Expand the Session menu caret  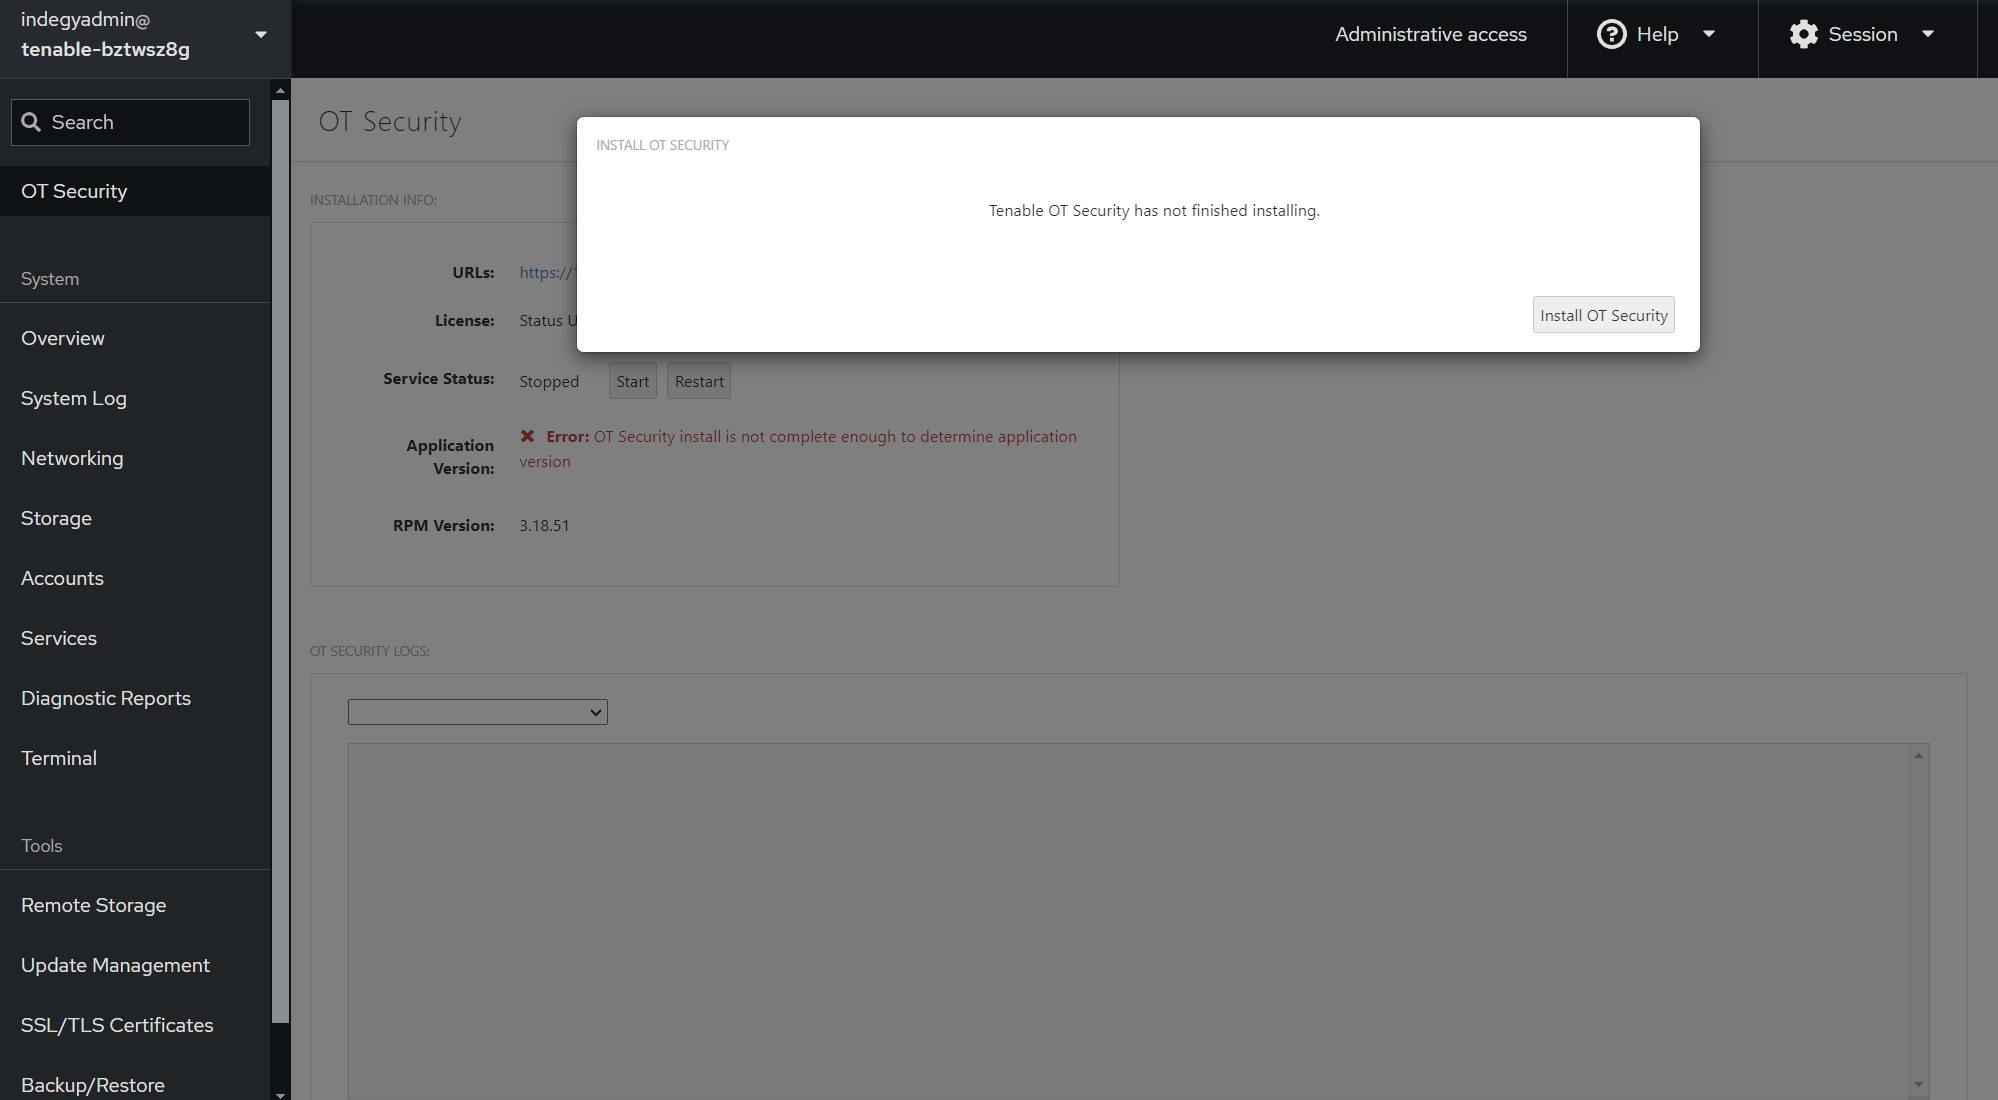click(1928, 34)
